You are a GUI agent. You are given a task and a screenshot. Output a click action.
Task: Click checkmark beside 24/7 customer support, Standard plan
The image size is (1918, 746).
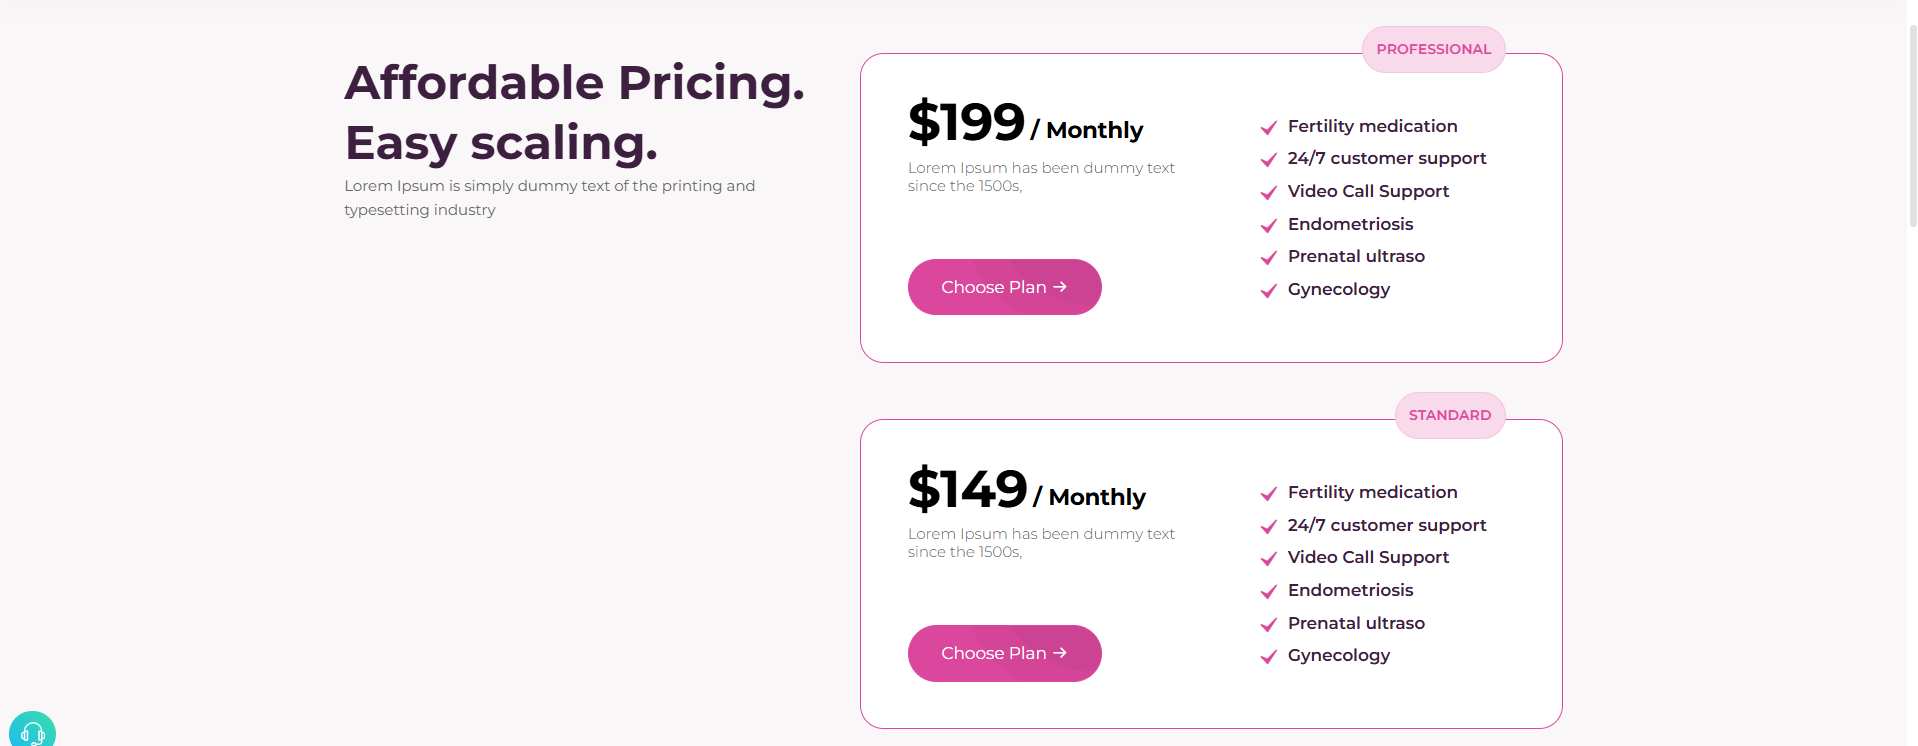pyautogui.click(x=1268, y=526)
